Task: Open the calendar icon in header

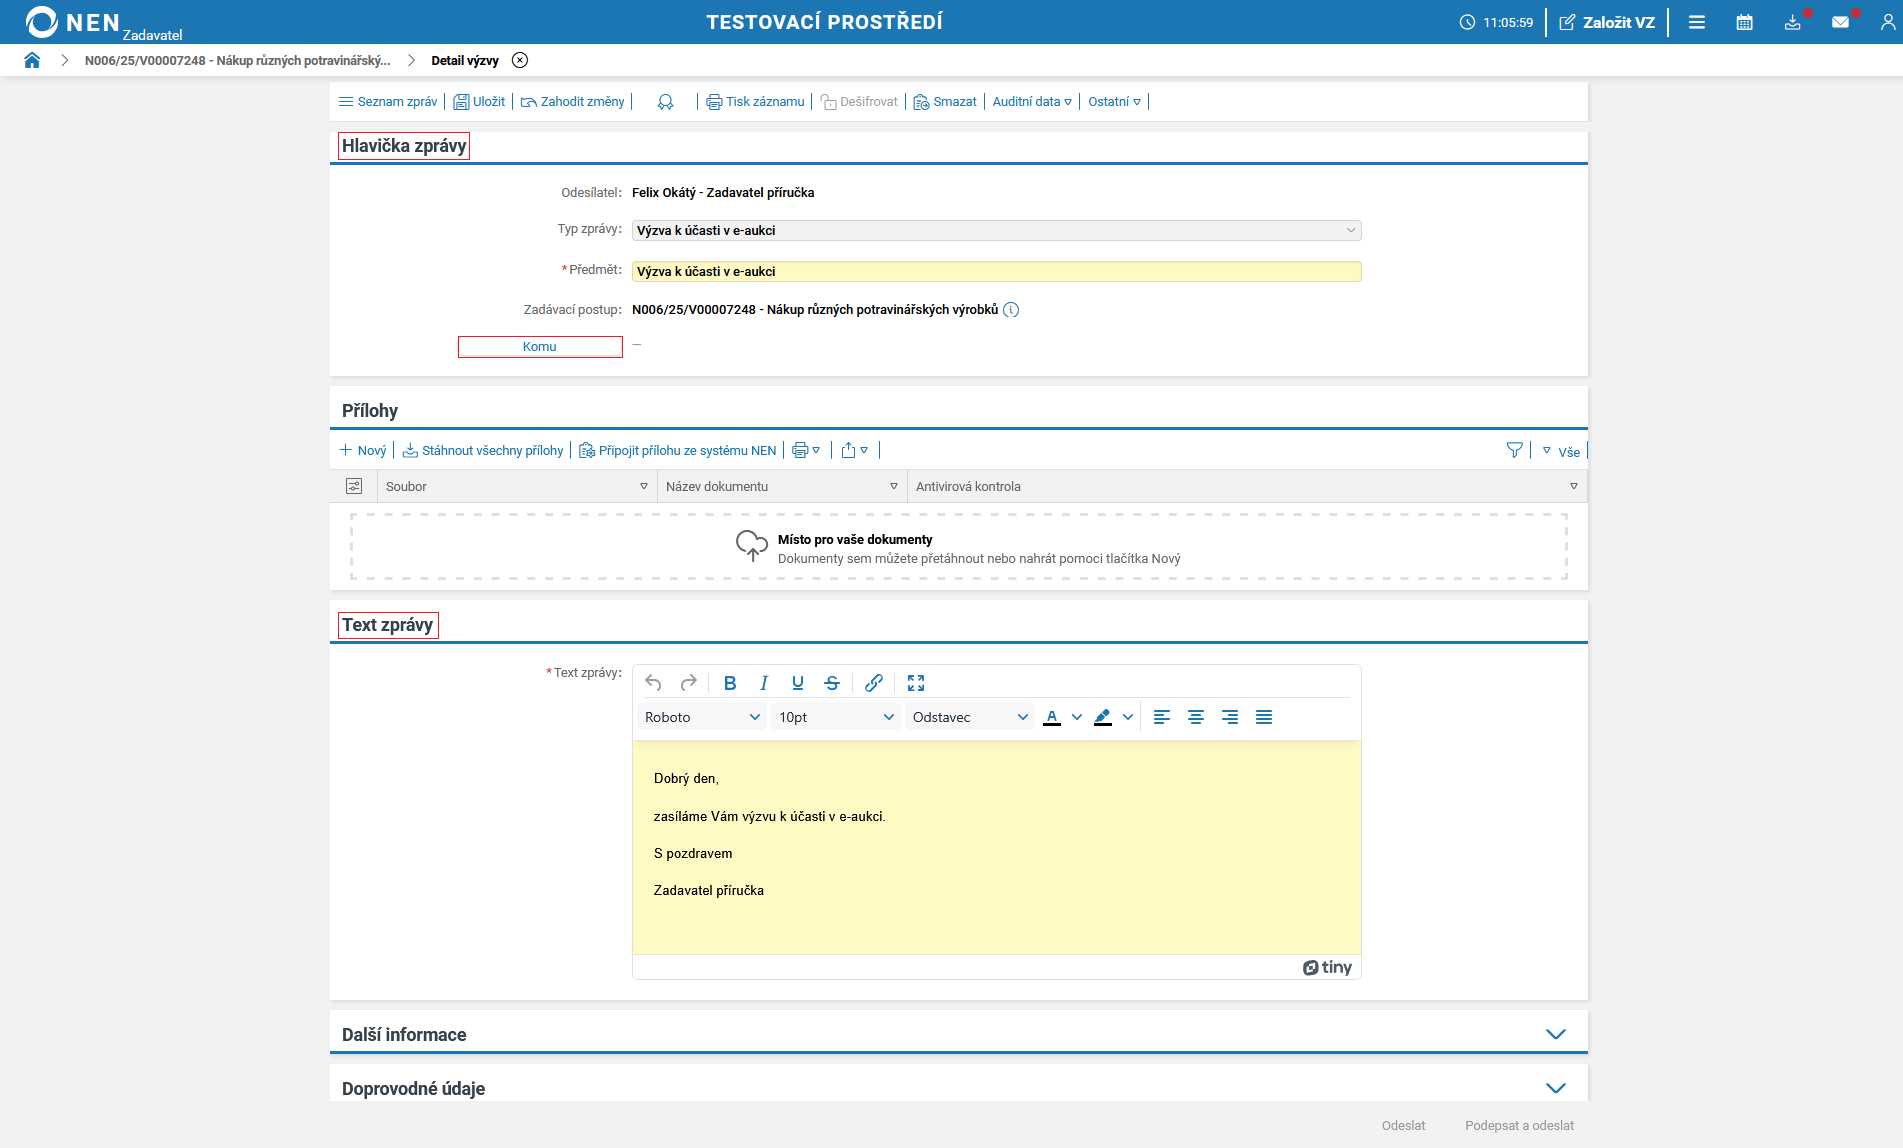Action: pyautogui.click(x=1744, y=22)
